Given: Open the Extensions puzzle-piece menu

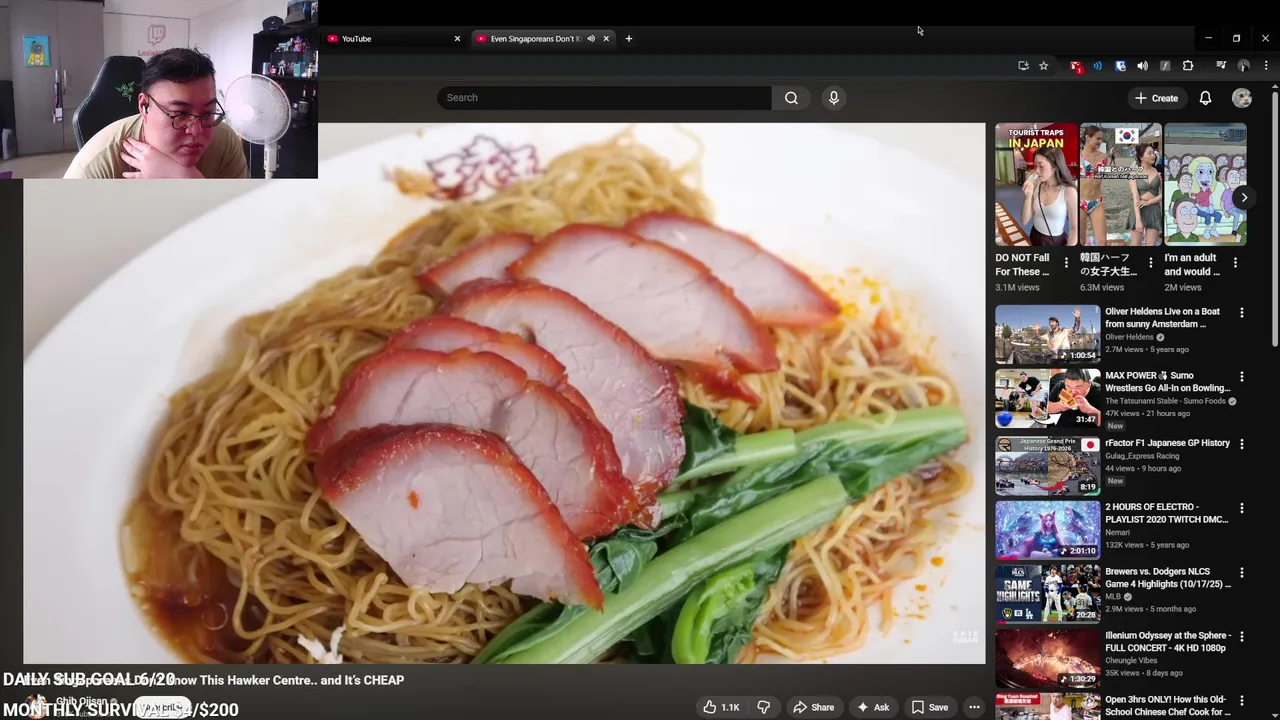Looking at the screenshot, I should click(x=1188, y=66).
